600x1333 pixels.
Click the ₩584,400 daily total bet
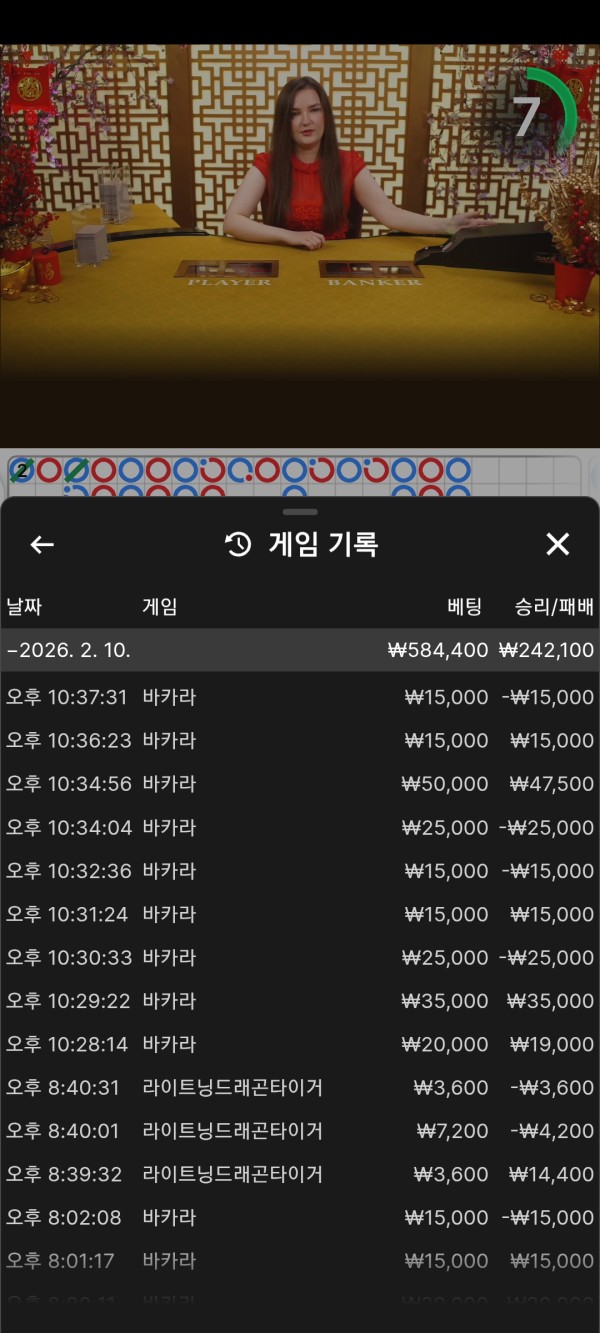click(x=438, y=650)
